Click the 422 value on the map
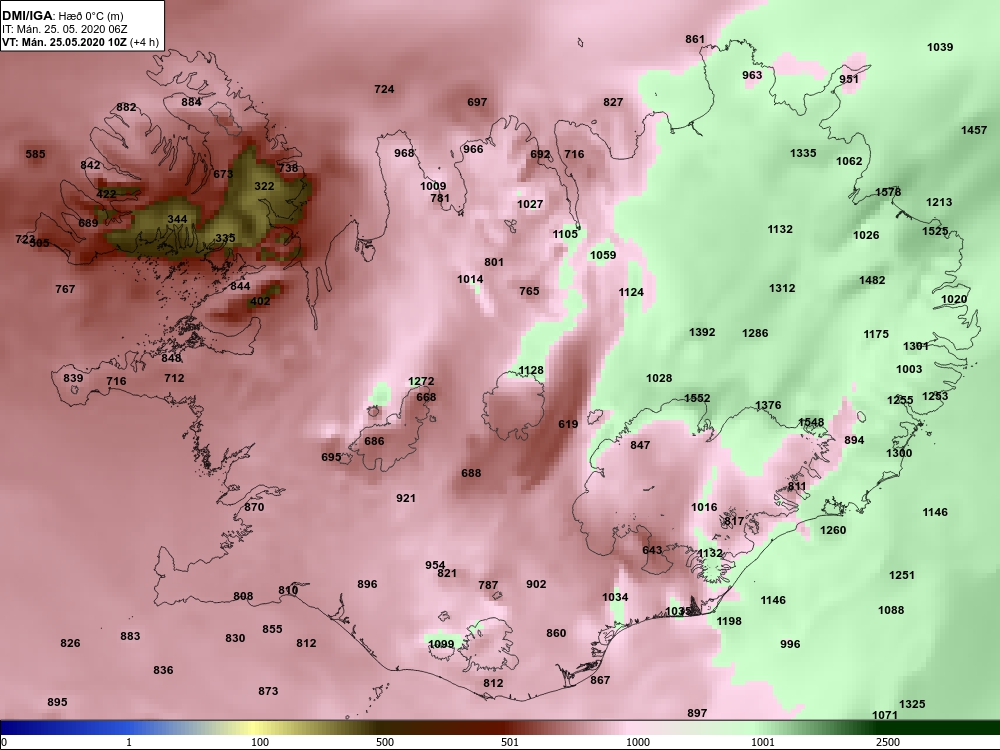The image size is (1000, 750). pos(107,195)
